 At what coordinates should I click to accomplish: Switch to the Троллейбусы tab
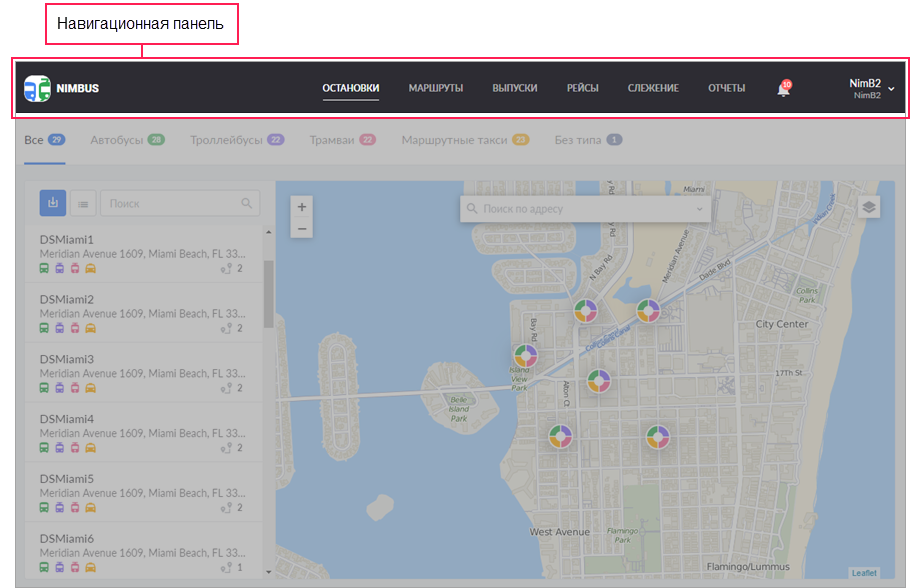[237, 140]
